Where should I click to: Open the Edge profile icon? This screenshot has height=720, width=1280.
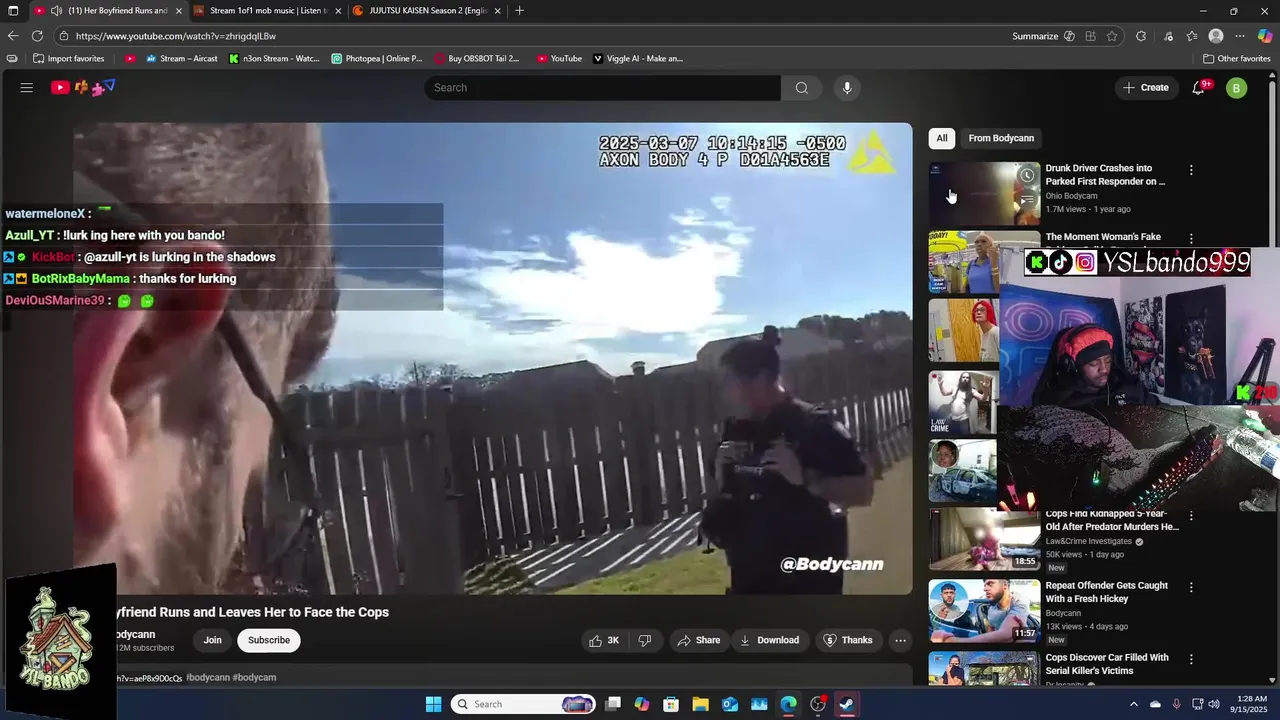tap(1216, 36)
